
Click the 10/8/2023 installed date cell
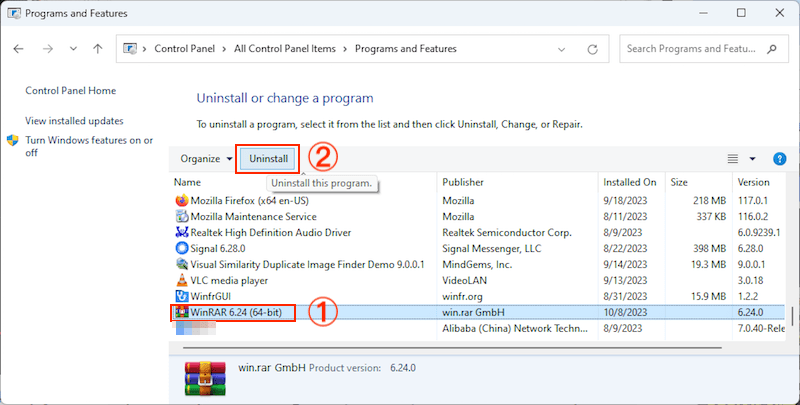coord(625,312)
